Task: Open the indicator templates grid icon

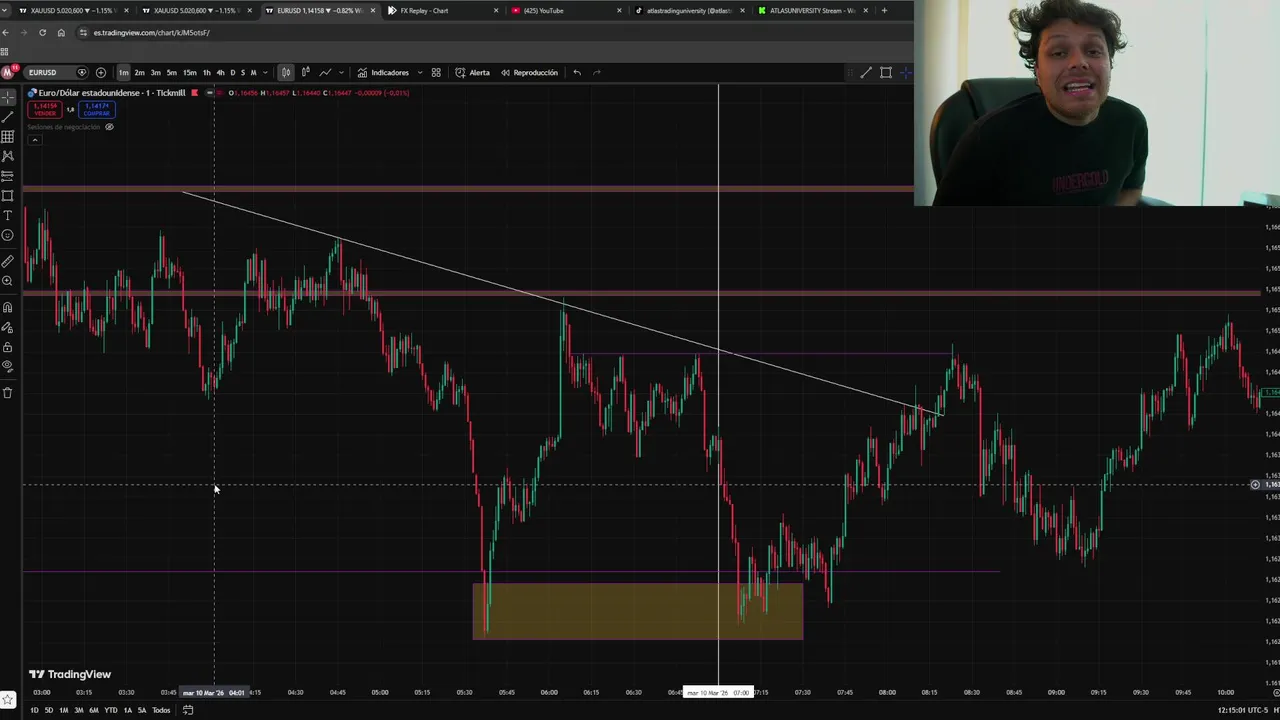Action: (436, 72)
